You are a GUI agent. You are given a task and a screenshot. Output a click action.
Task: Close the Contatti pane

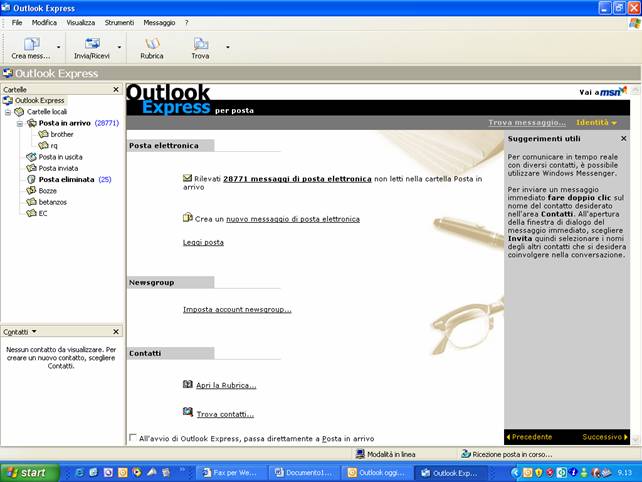[116, 332]
